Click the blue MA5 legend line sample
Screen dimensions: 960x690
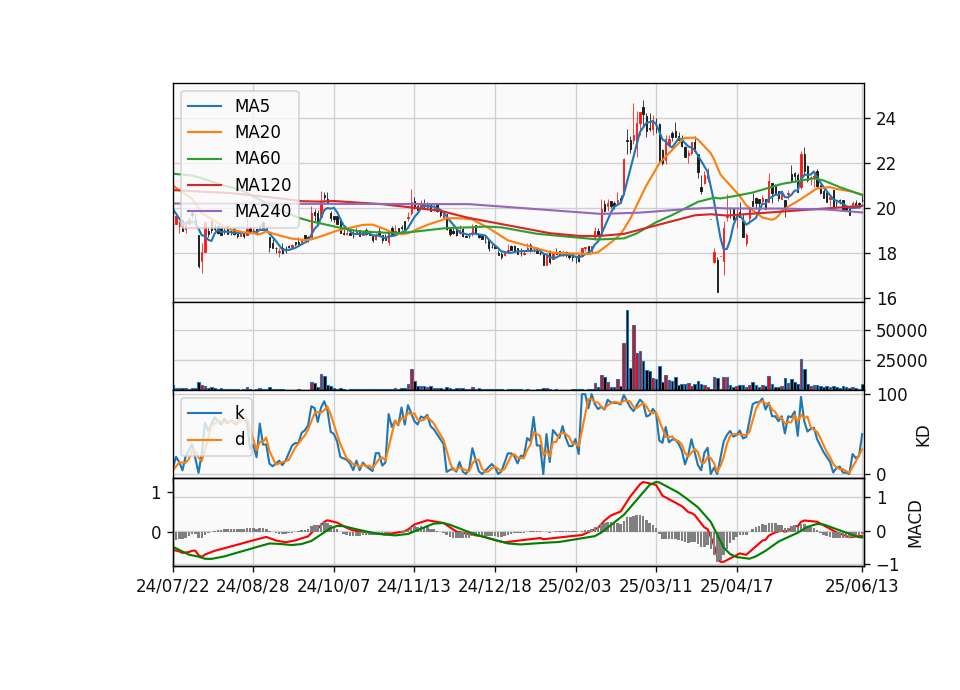point(204,106)
